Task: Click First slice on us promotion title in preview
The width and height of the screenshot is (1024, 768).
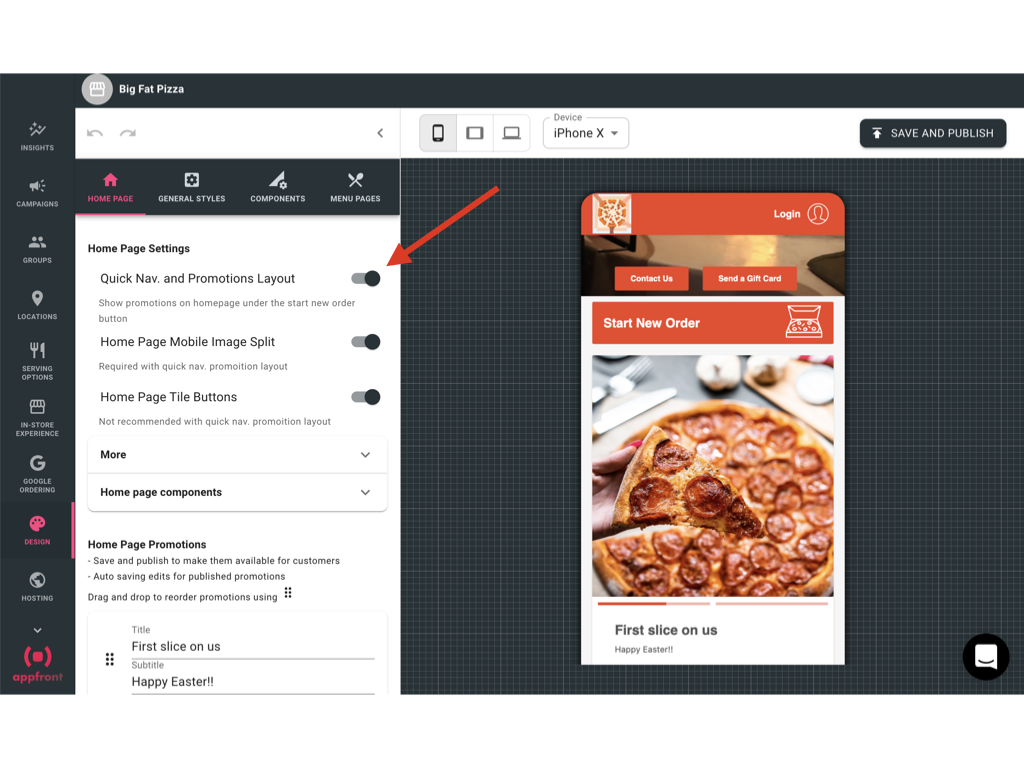Action: [x=665, y=630]
